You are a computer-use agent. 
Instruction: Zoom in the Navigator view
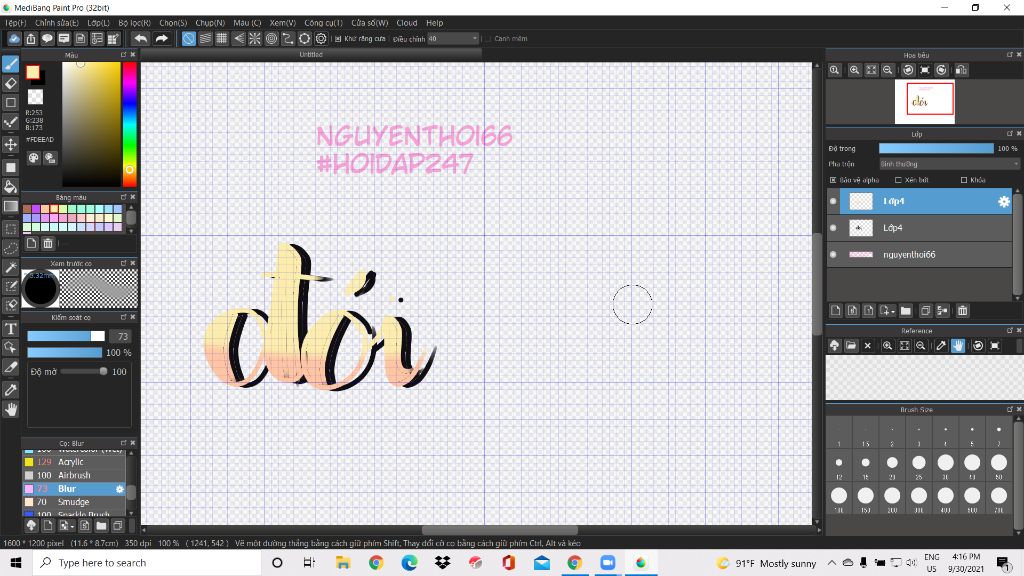point(854,70)
